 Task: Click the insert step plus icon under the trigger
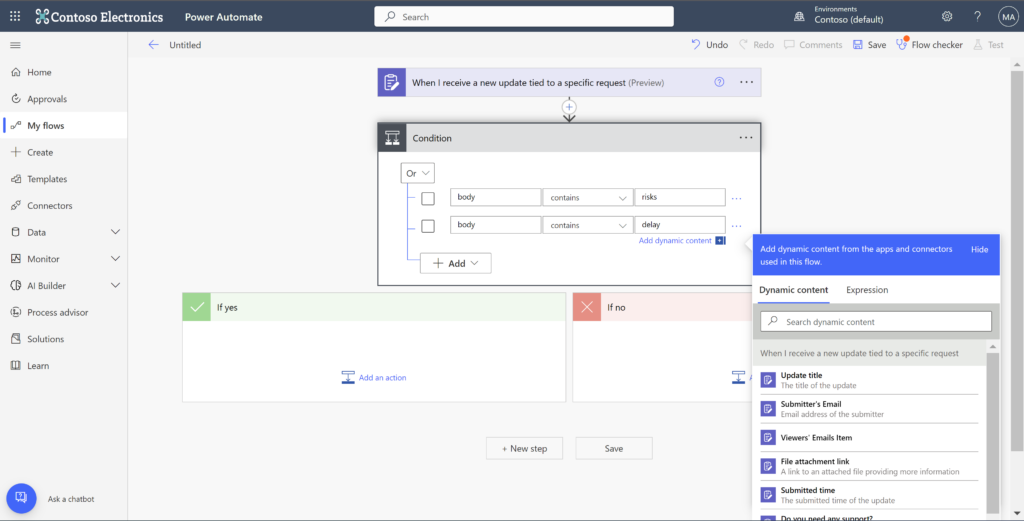tap(569, 106)
